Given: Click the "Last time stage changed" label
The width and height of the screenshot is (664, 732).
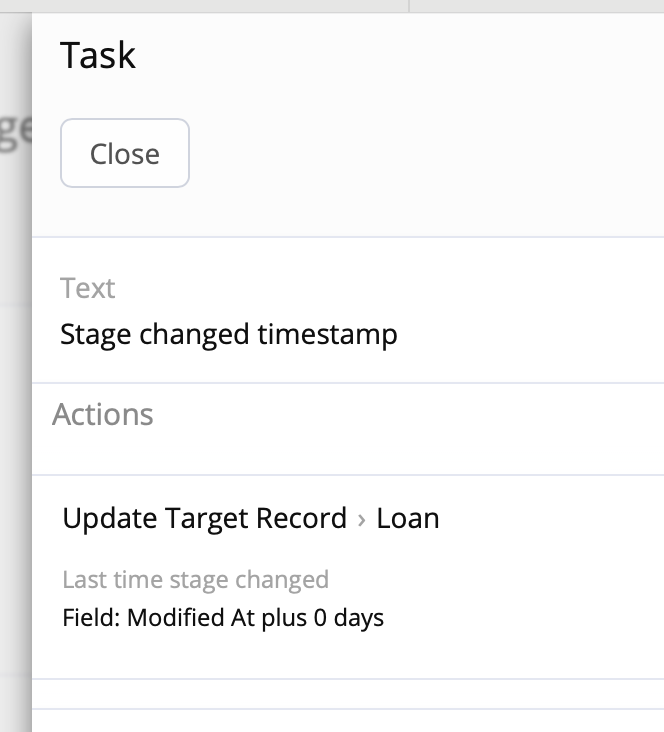Looking at the screenshot, I should [x=195, y=580].
